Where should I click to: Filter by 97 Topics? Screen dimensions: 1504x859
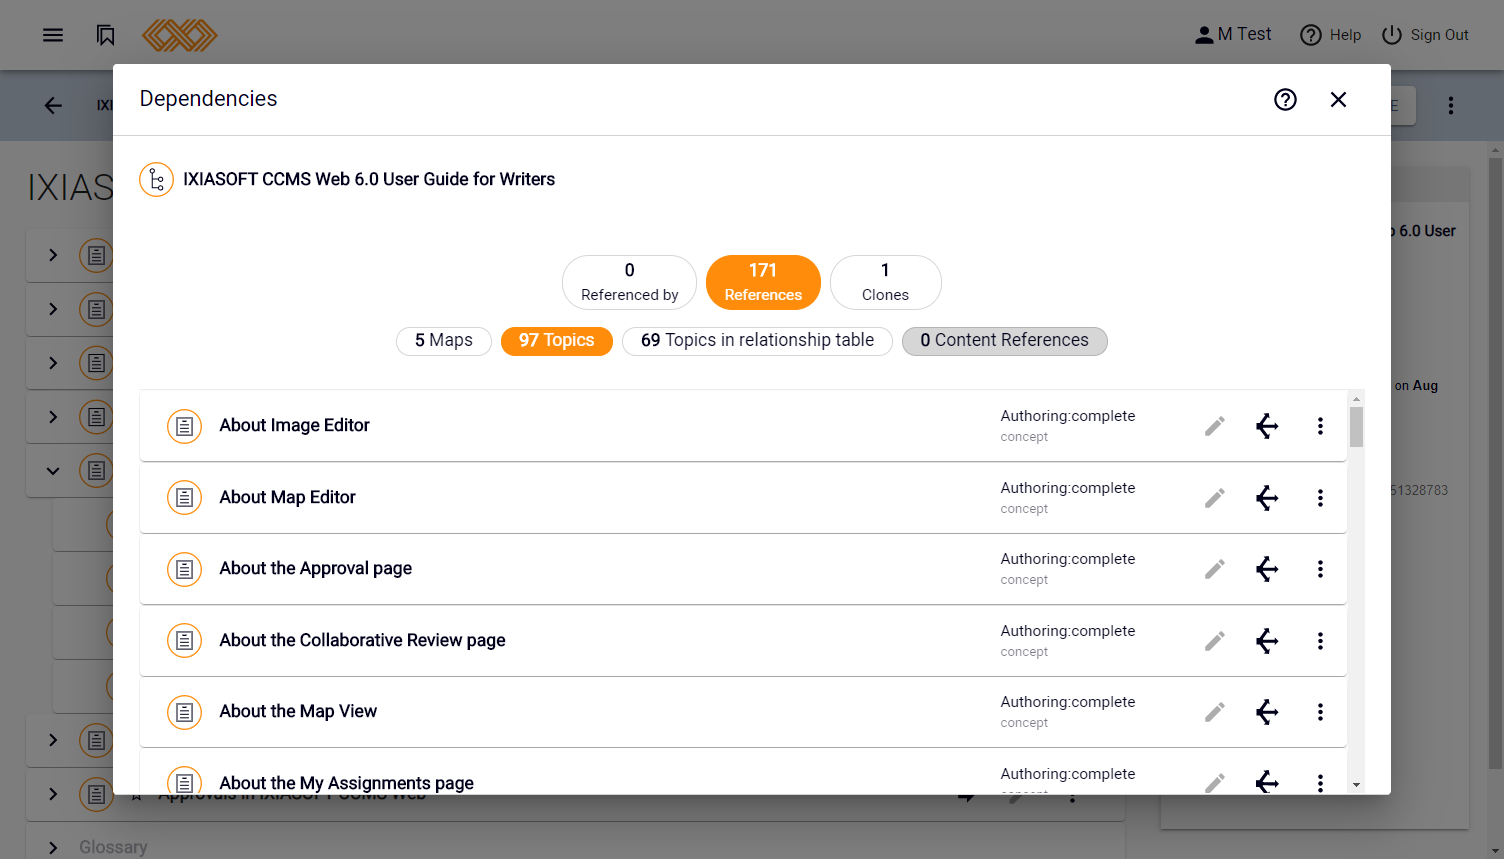(x=557, y=341)
